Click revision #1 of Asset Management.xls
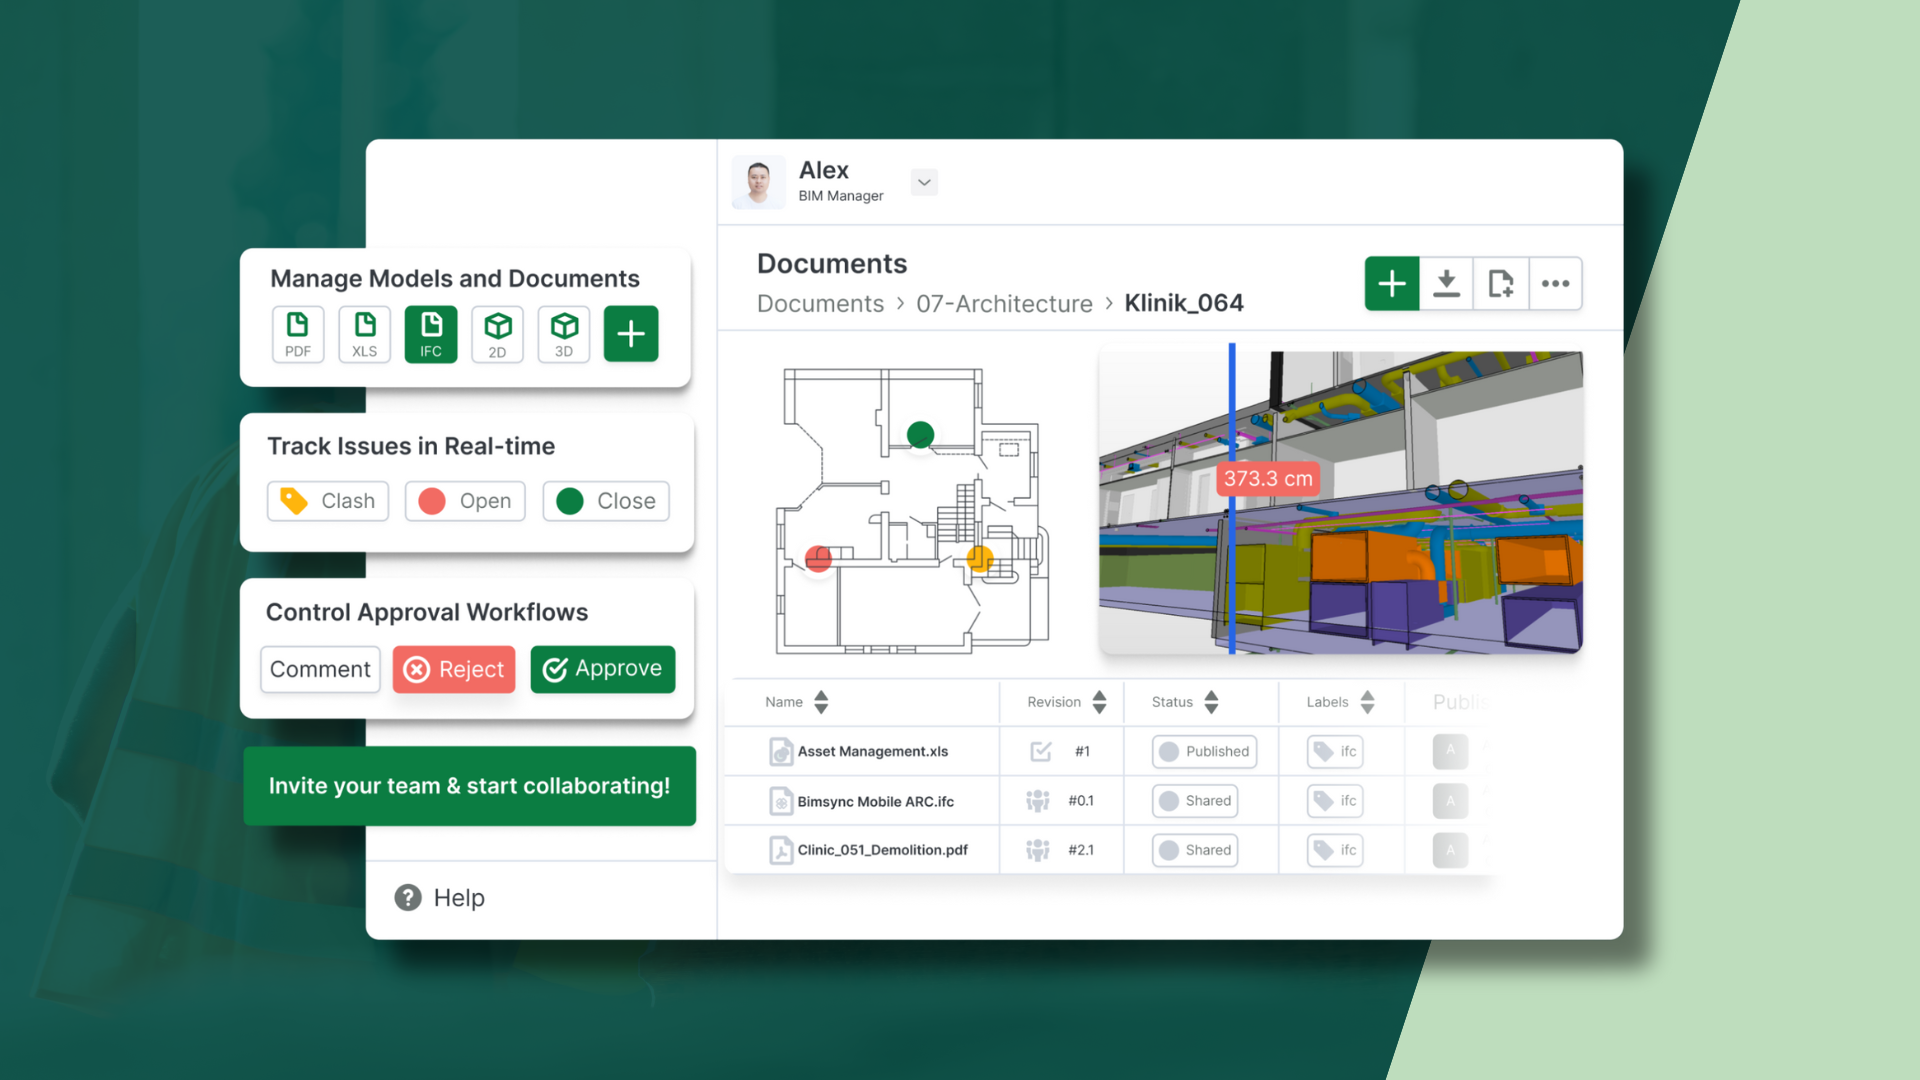1920x1080 pixels. (x=1082, y=752)
